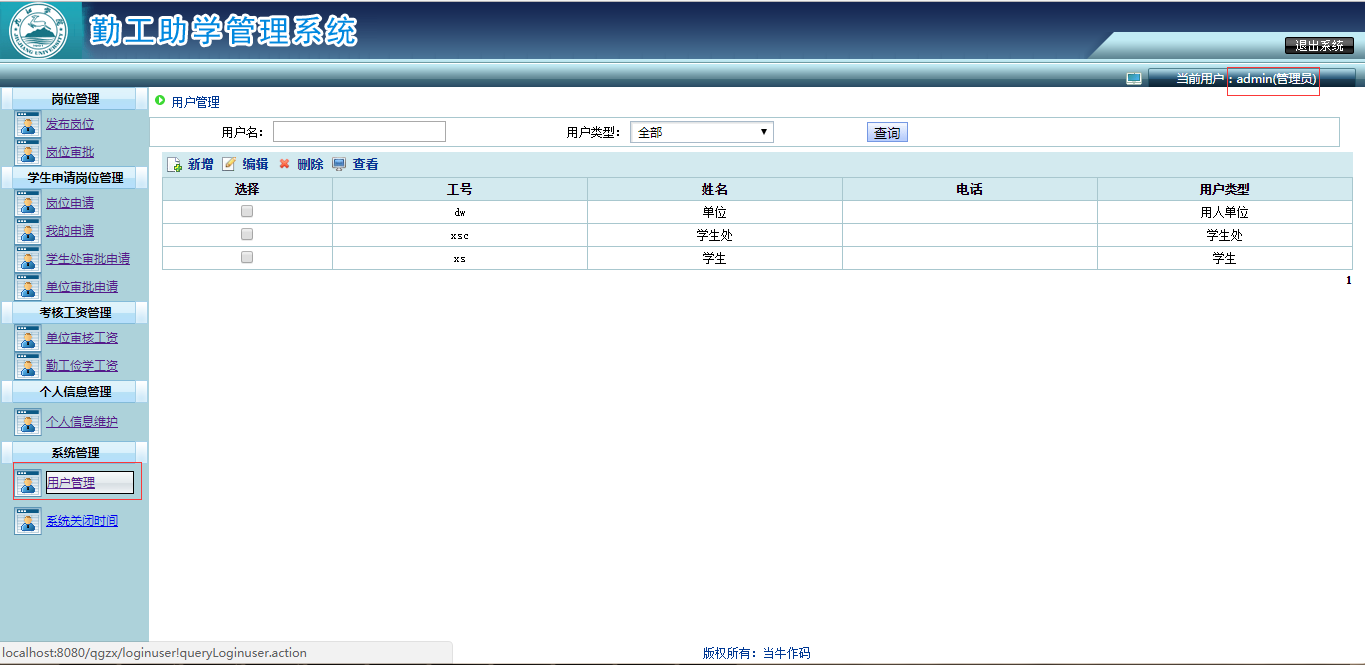Click the 姓名 column header
Screen dimensions: 1365x665
pos(715,189)
